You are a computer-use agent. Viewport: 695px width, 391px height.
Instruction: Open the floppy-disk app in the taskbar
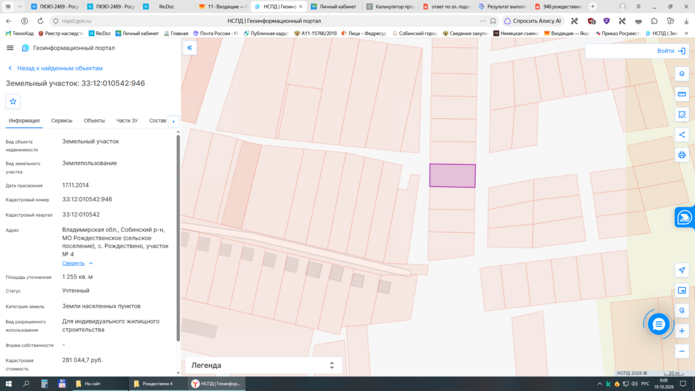coord(62,384)
